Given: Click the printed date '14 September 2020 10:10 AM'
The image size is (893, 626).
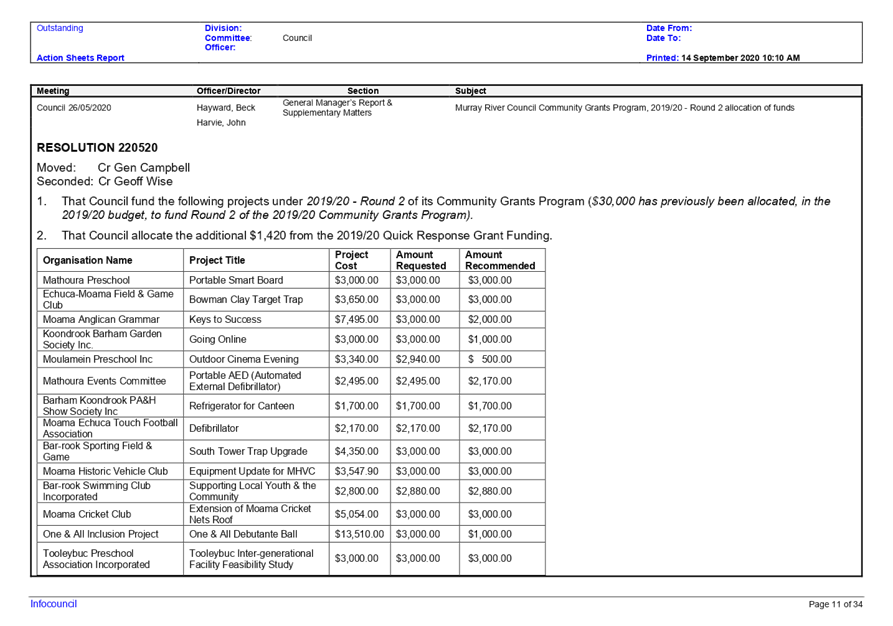Looking at the screenshot, I should tap(740, 58).
